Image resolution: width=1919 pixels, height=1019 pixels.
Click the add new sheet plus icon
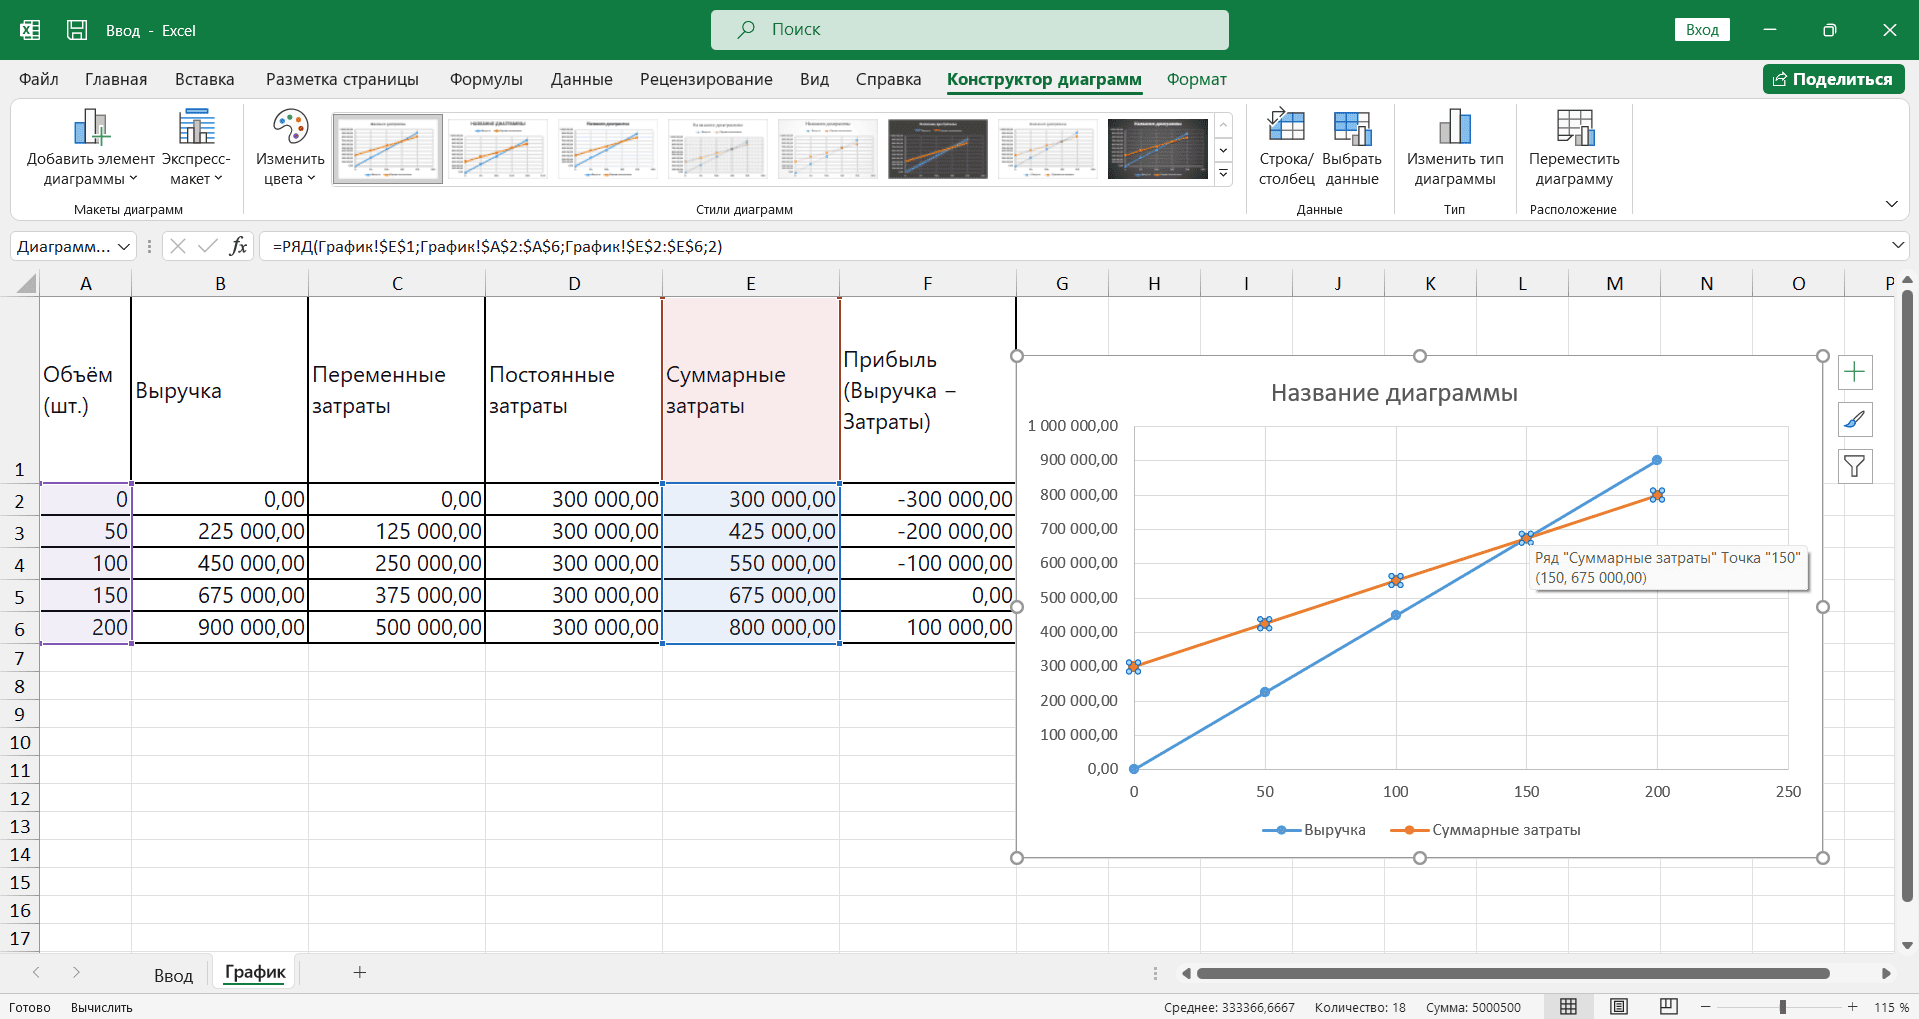pos(360,972)
